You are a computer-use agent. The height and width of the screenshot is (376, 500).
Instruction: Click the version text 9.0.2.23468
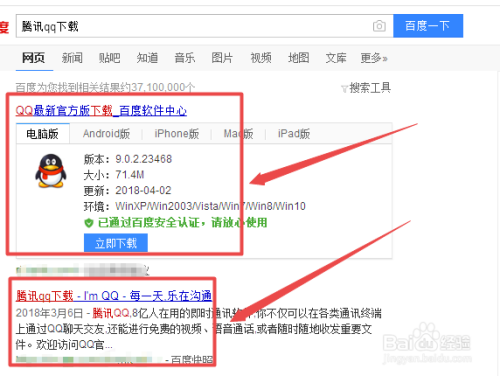[x=144, y=159]
